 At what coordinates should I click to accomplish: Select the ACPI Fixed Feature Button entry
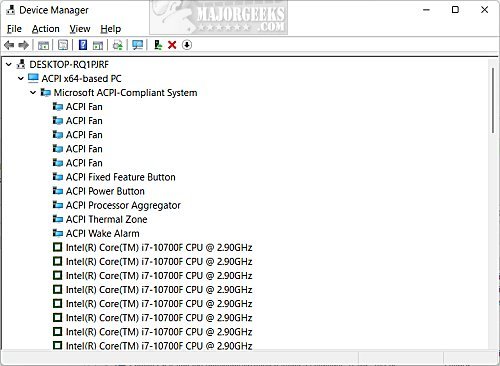point(121,177)
